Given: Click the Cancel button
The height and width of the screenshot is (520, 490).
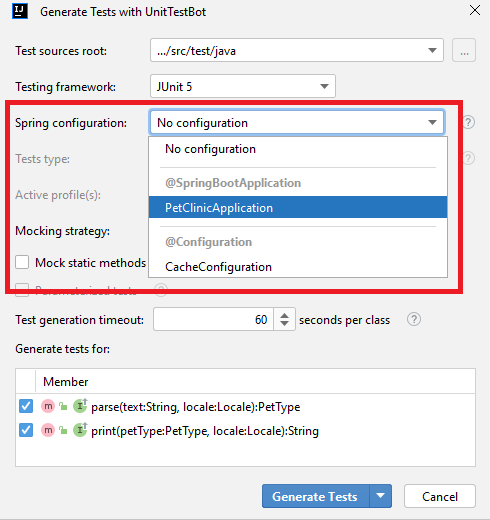Looking at the screenshot, I should click(440, 496).
